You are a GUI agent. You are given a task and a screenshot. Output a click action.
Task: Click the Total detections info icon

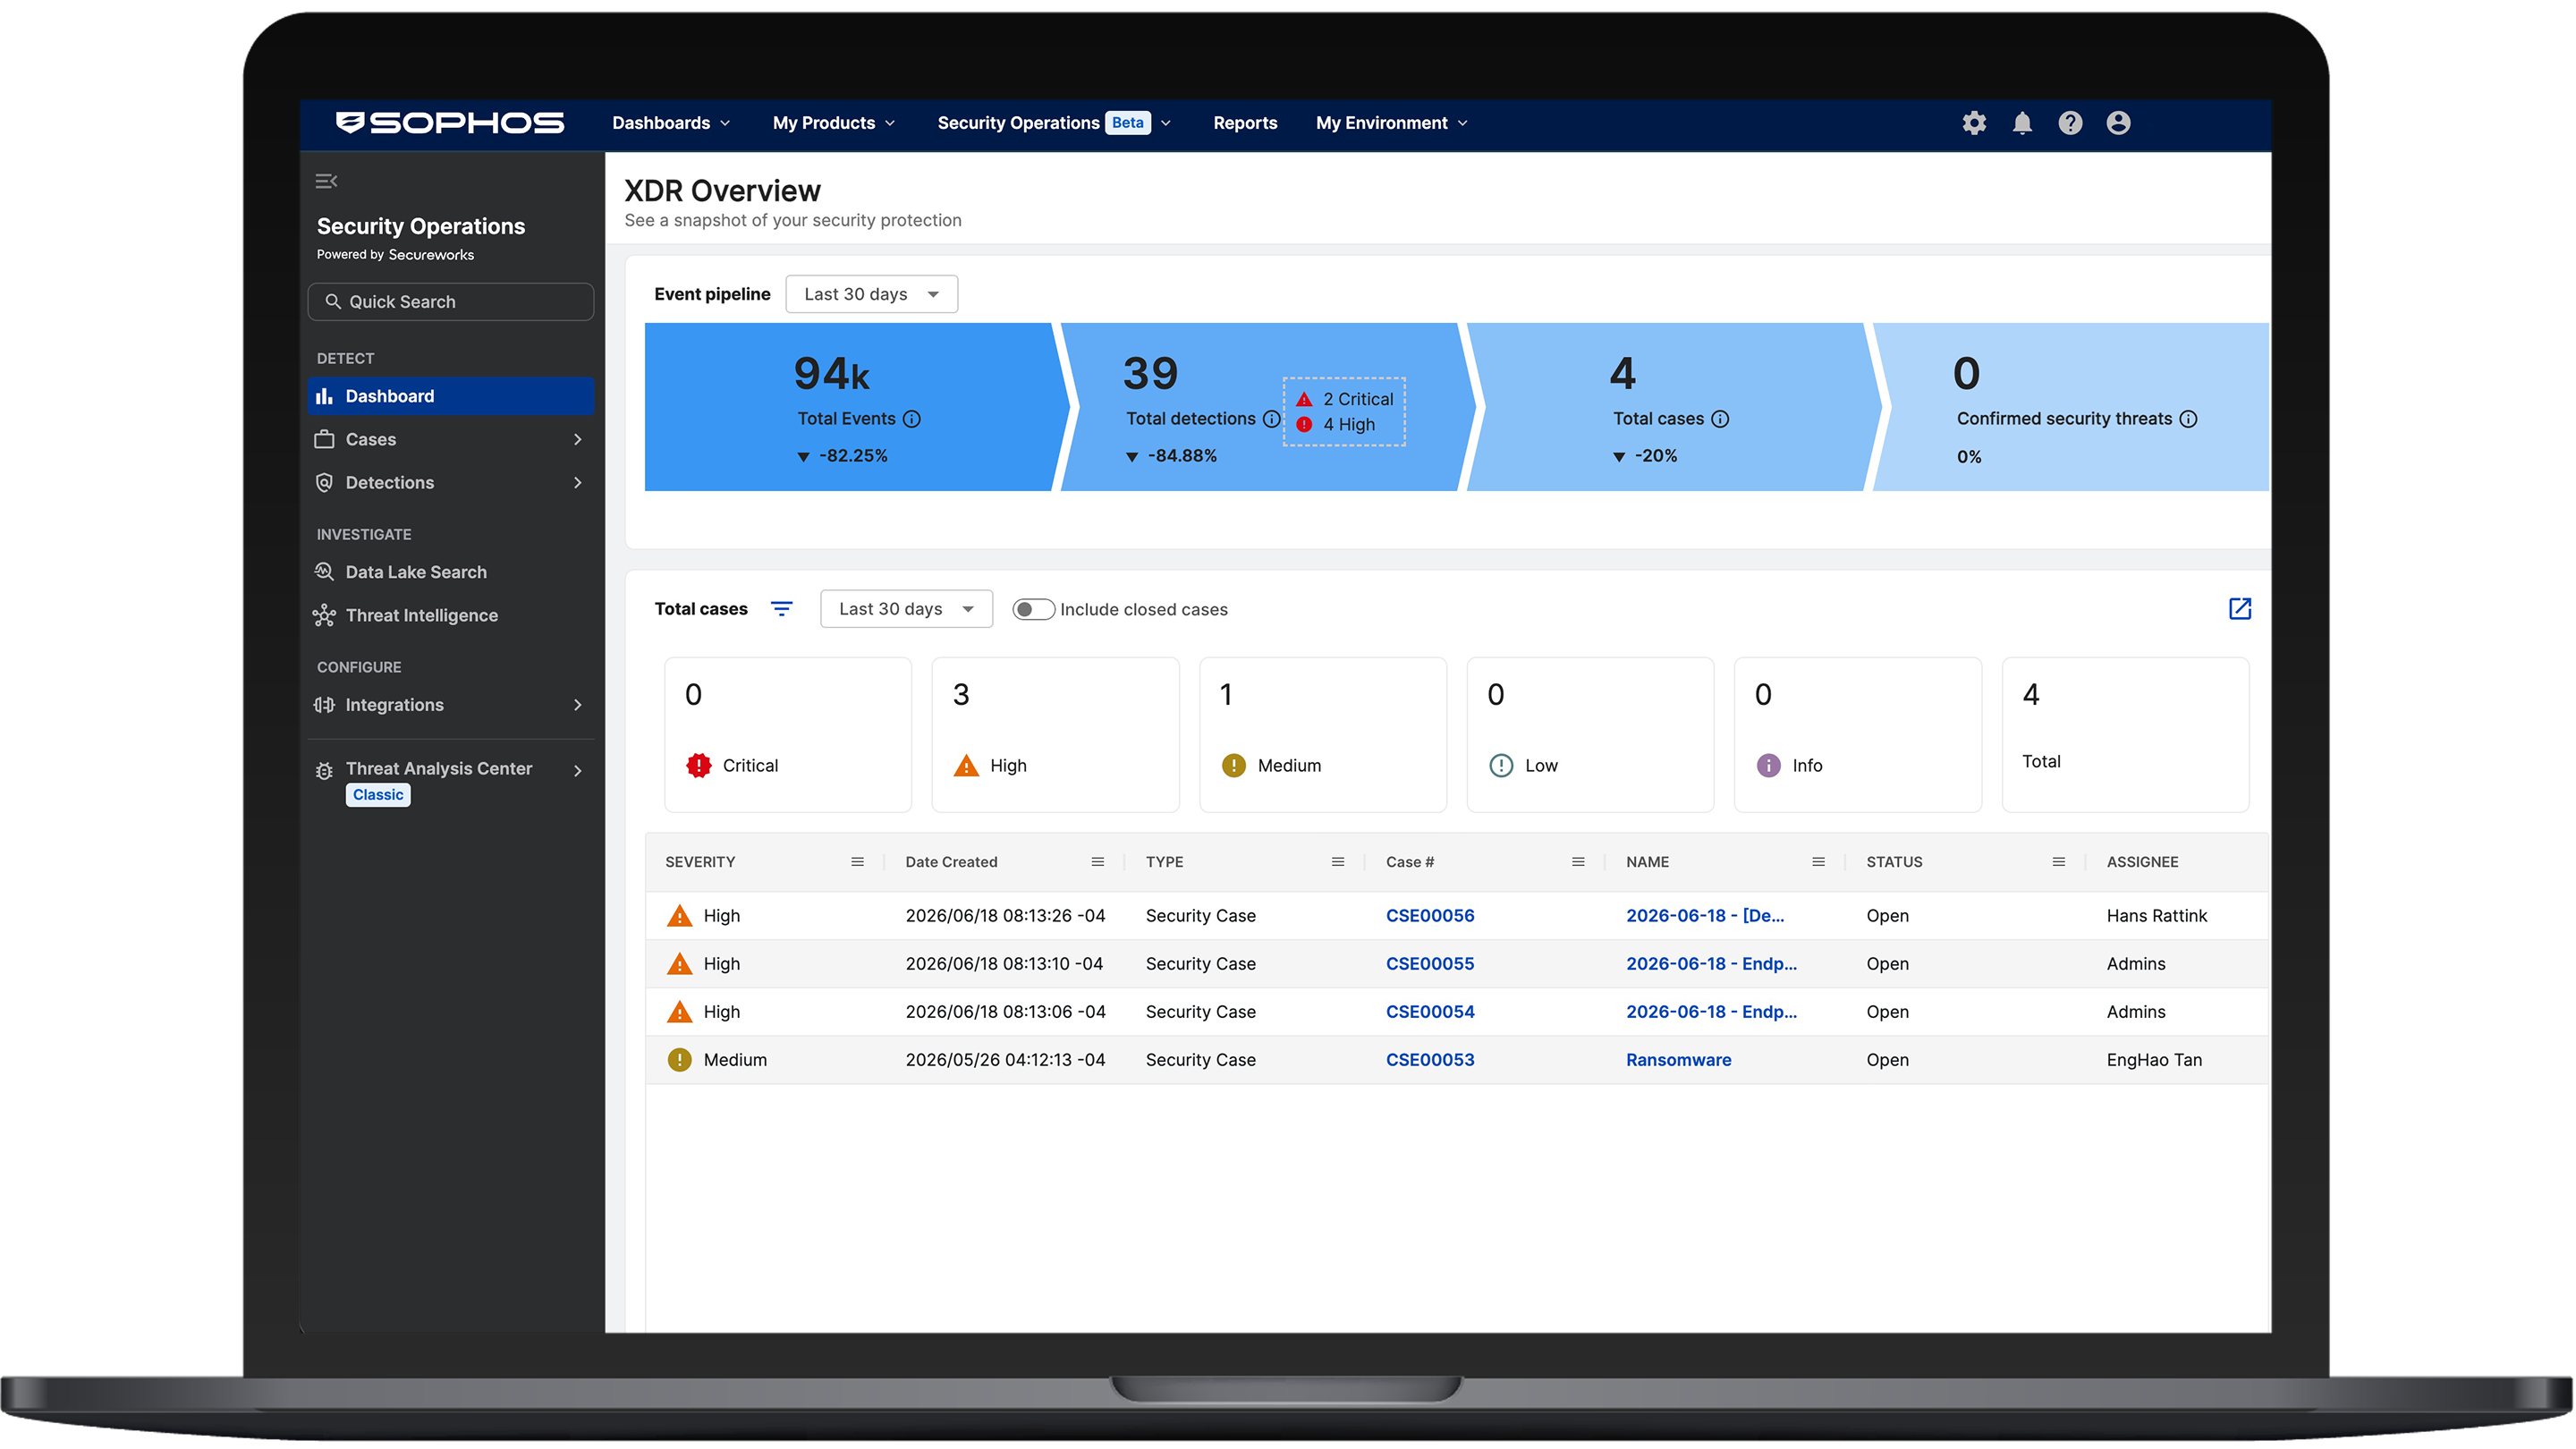(1271, 419)
